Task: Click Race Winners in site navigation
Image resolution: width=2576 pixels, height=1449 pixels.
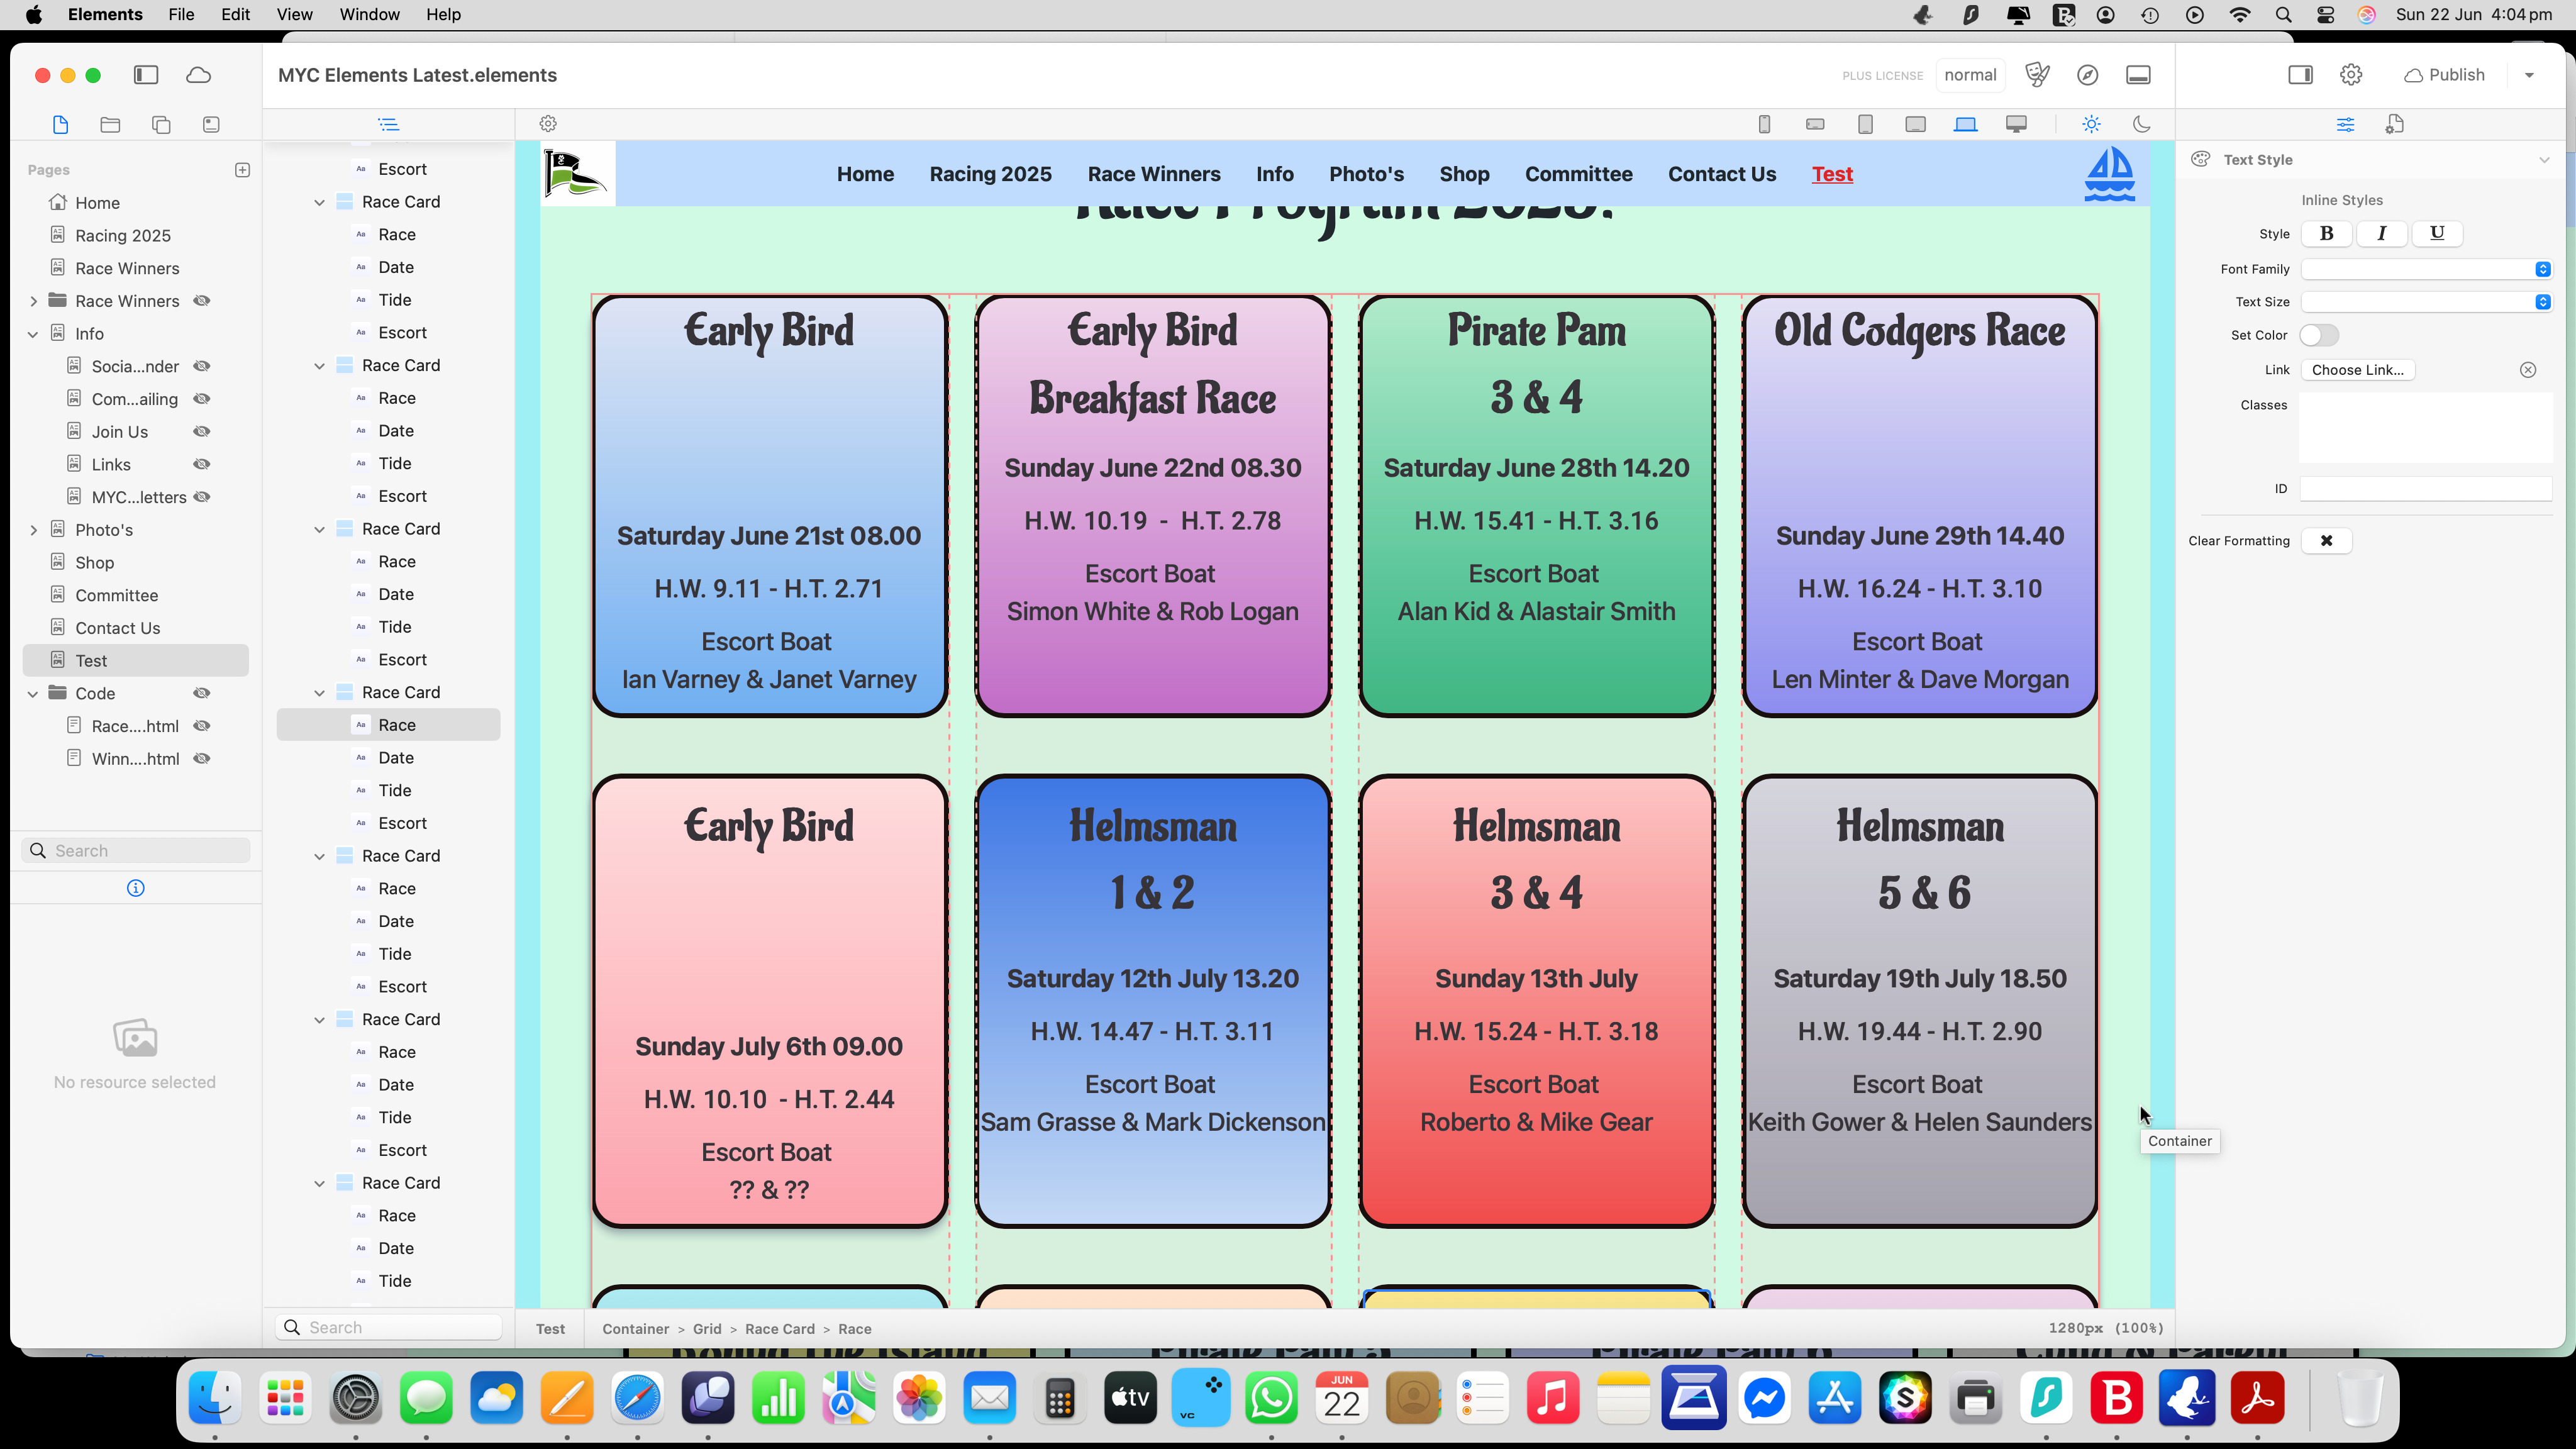Action: click(x=1153, y=174)
